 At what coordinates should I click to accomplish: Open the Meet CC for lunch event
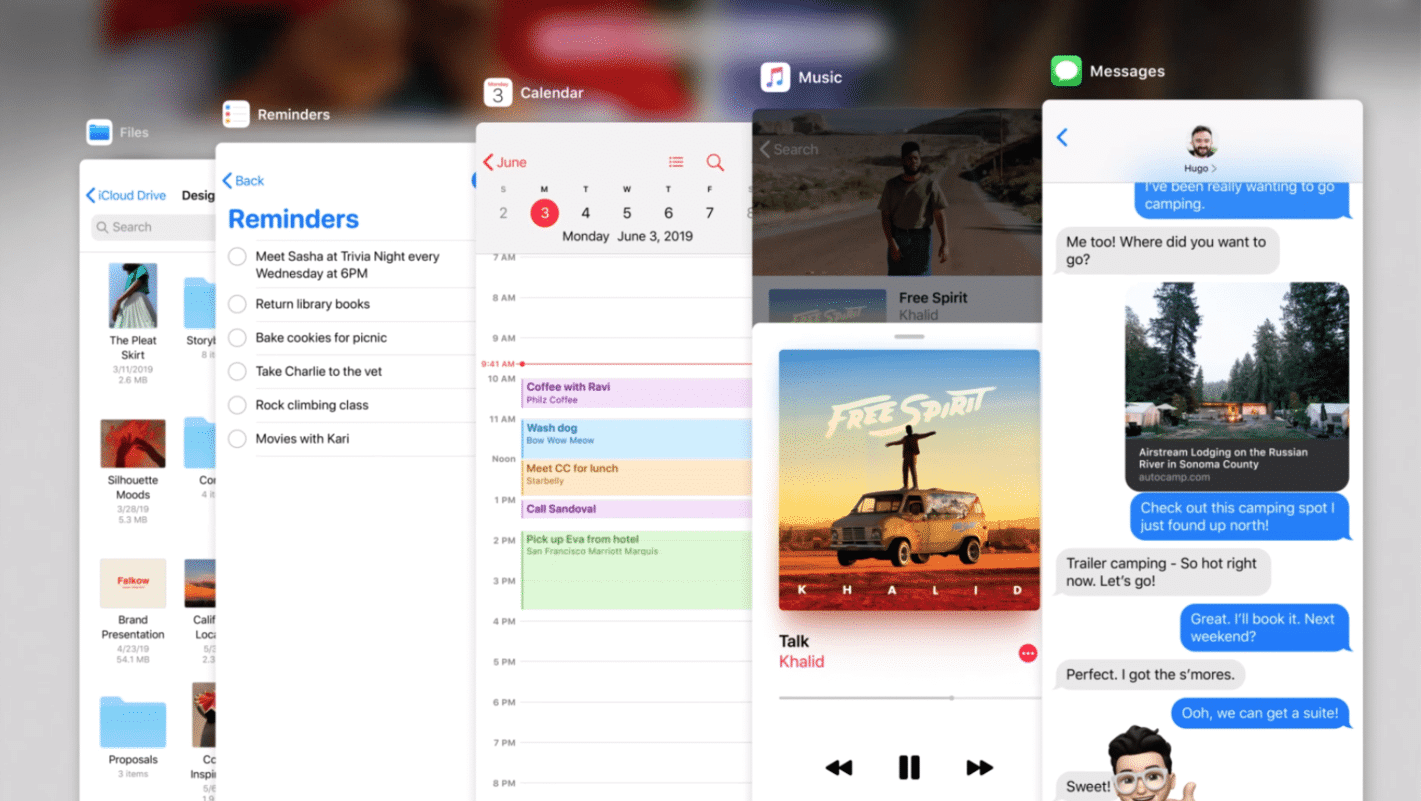tap(636, 478)
